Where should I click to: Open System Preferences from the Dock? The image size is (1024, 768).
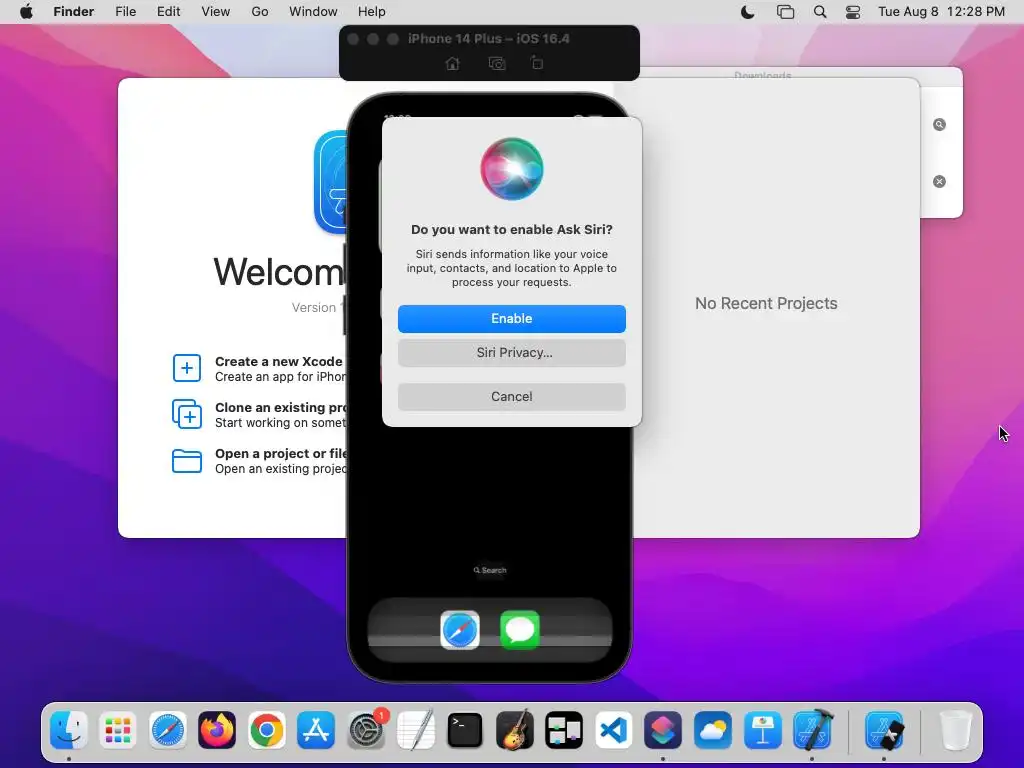[366, 730]
